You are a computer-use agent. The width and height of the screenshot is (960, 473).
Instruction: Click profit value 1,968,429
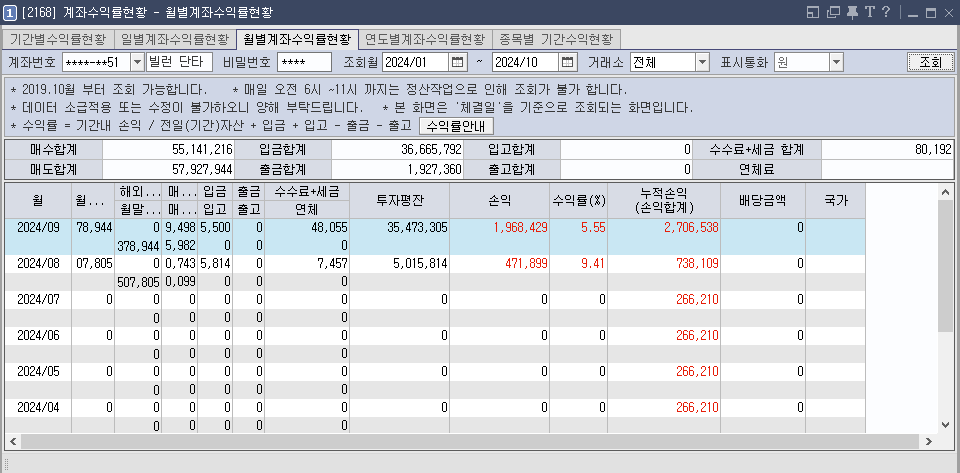pyautogui.click(x=521, y=228)
